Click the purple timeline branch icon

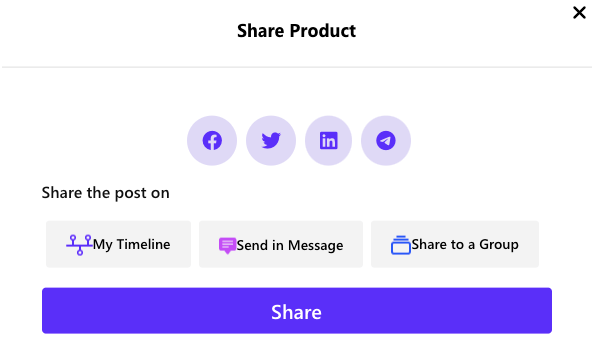click(x=79, y=245)
